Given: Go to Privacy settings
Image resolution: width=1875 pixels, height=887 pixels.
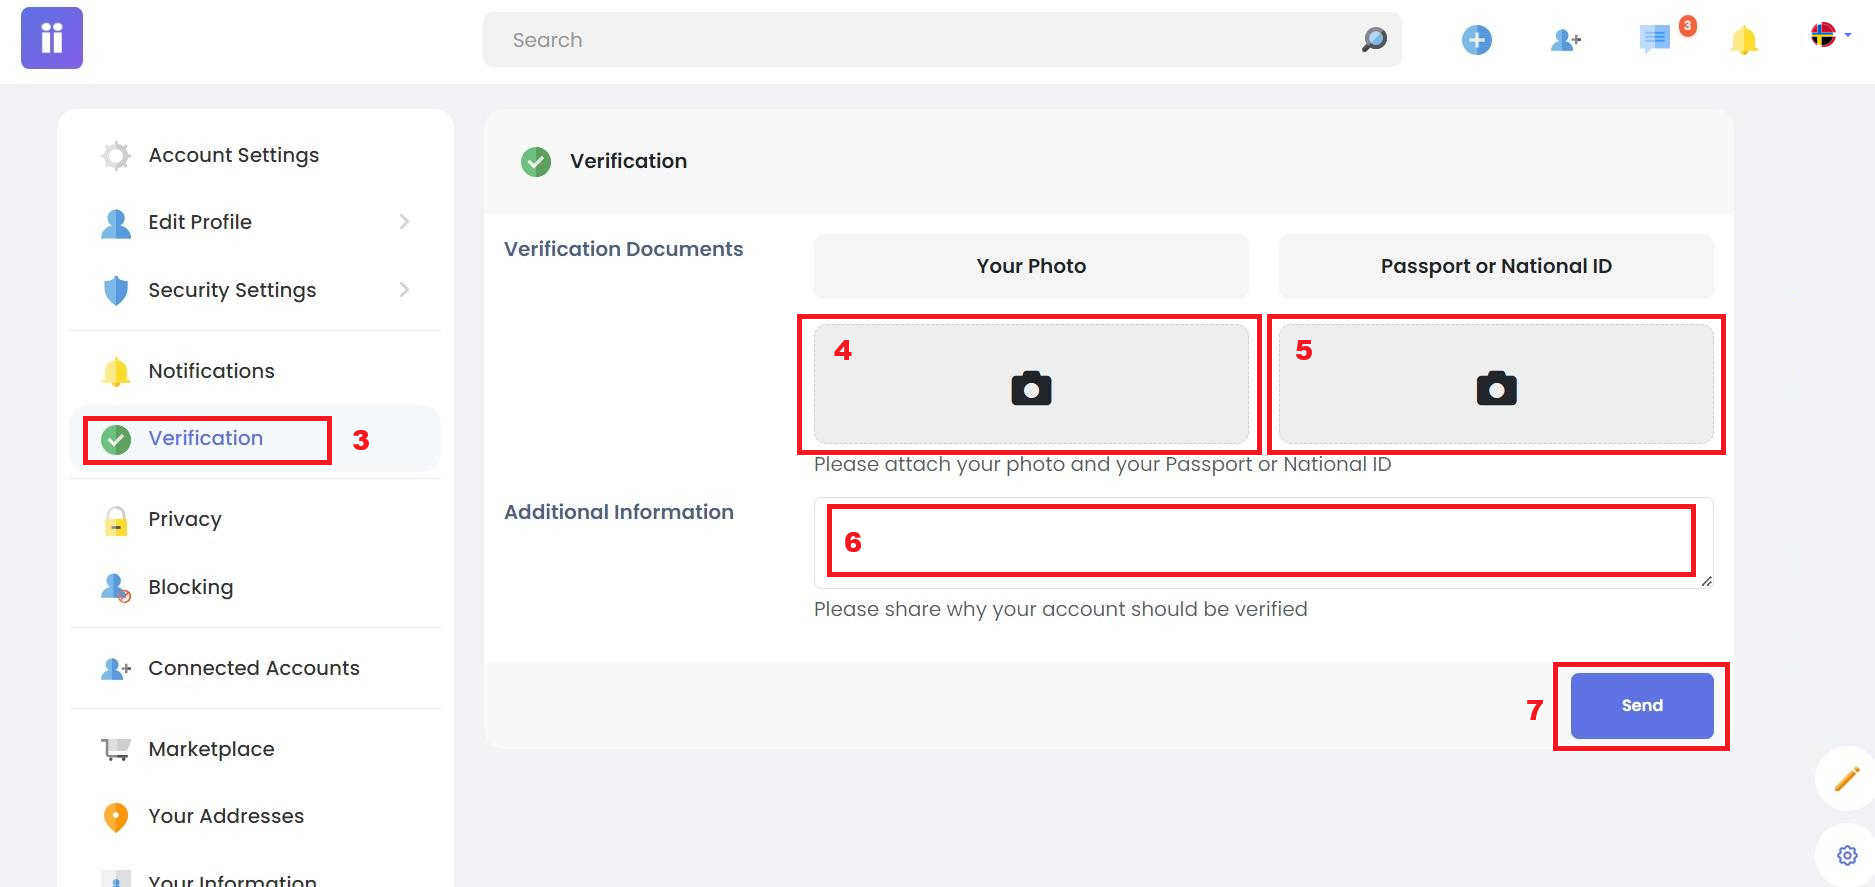Looking at the screenshot, I should pos(255,519).
